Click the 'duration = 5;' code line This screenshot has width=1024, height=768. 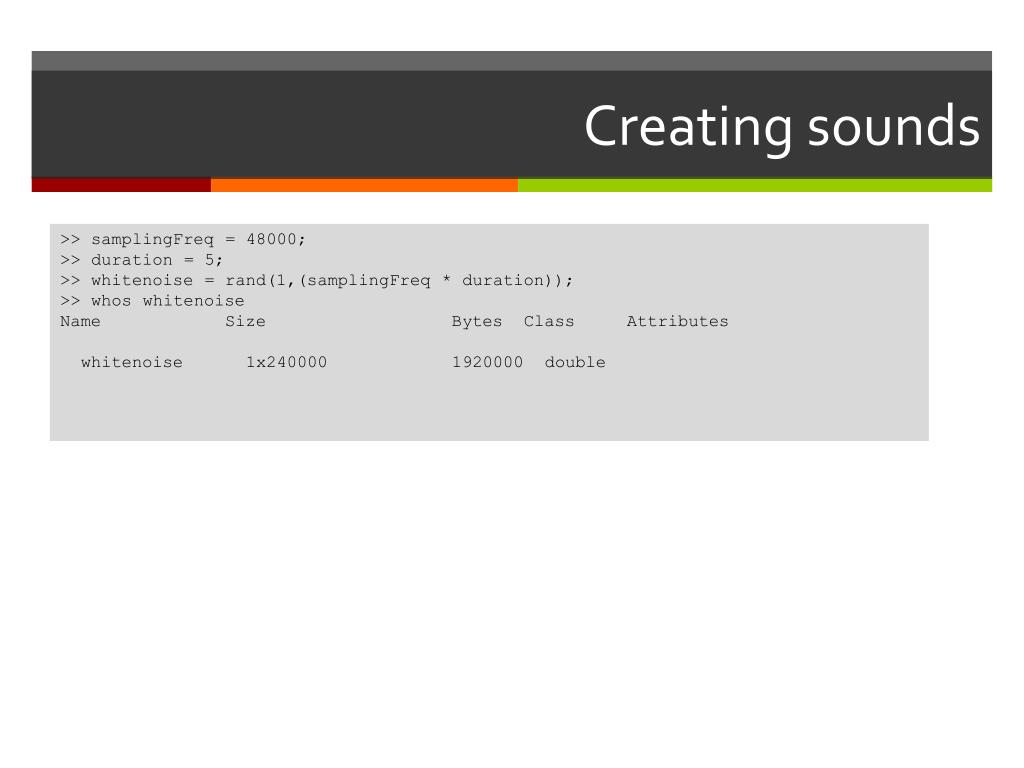tap(142, 260)
